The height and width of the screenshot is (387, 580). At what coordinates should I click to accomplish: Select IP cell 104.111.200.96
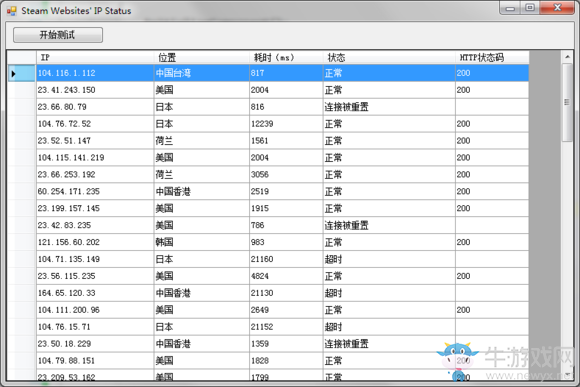tap(95, 310)
